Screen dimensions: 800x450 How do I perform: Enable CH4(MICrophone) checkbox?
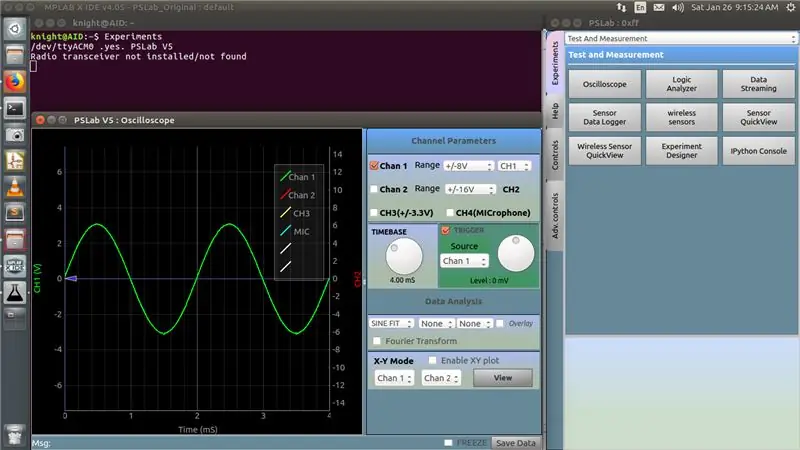[449, 212]
